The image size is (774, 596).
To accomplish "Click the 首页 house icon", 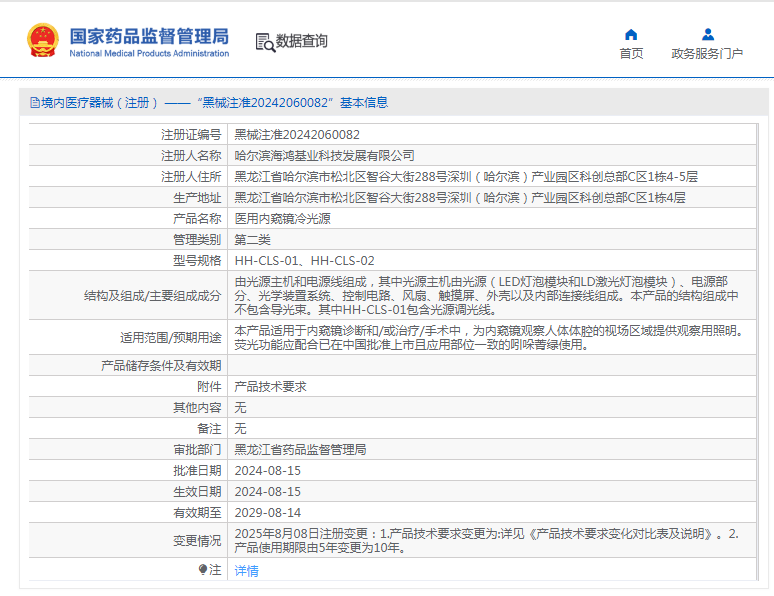I will tap(631, 35).
